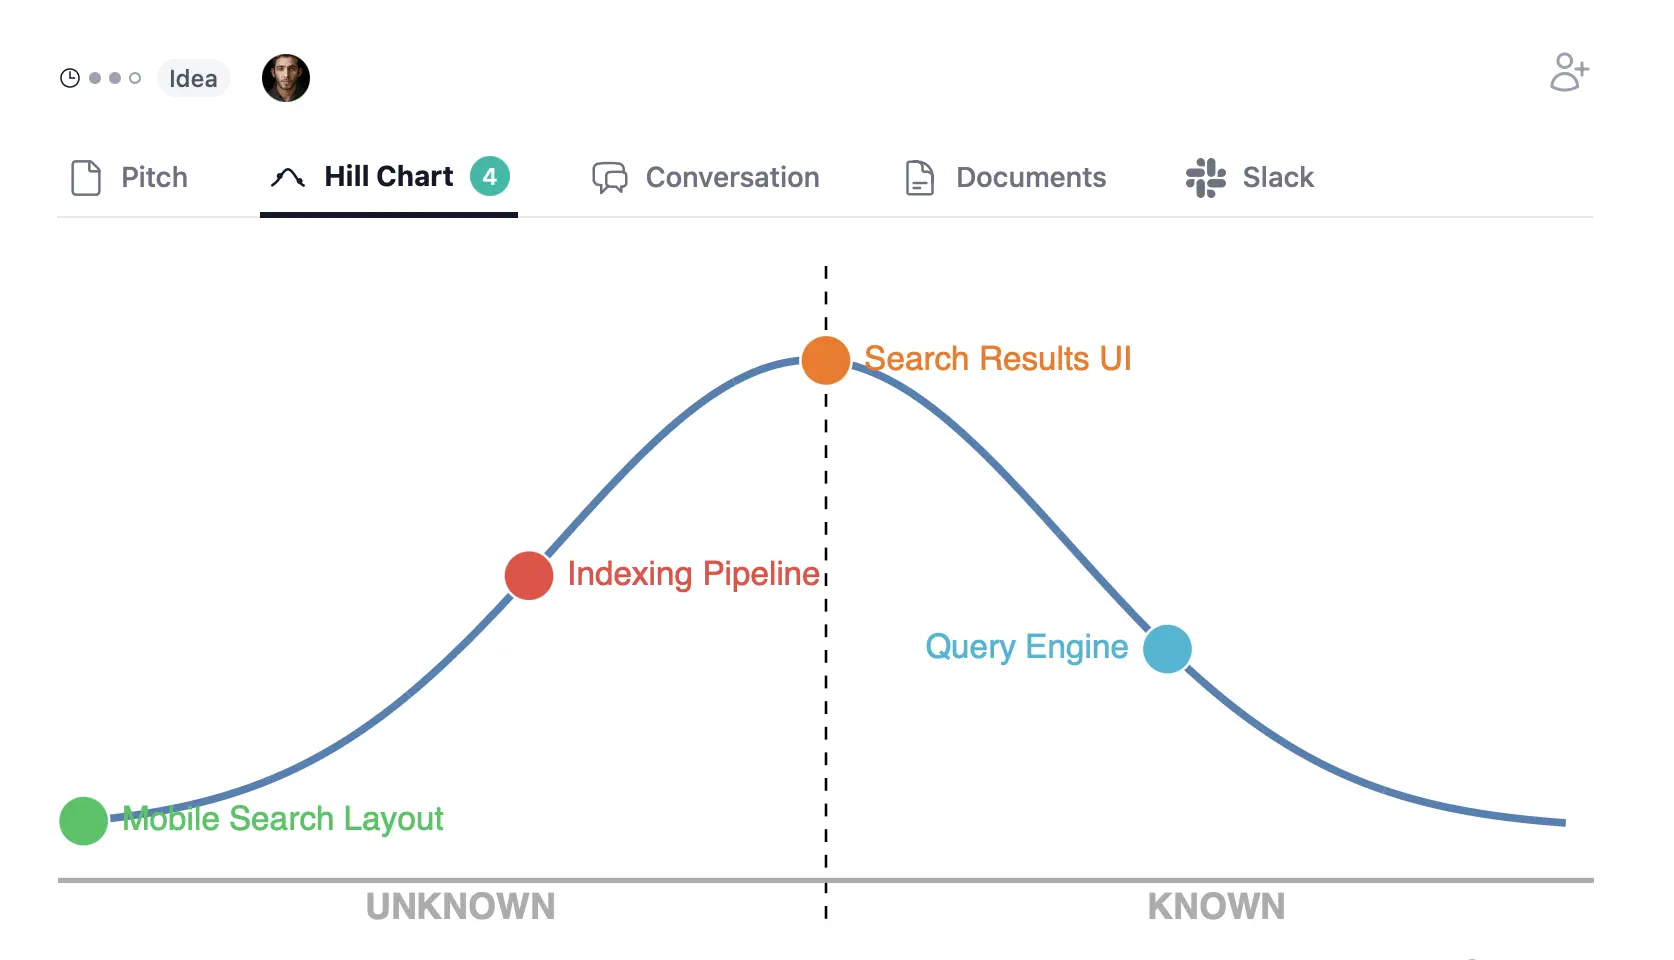Open Slack via the Slack logo icon

tap(1205, 177)
